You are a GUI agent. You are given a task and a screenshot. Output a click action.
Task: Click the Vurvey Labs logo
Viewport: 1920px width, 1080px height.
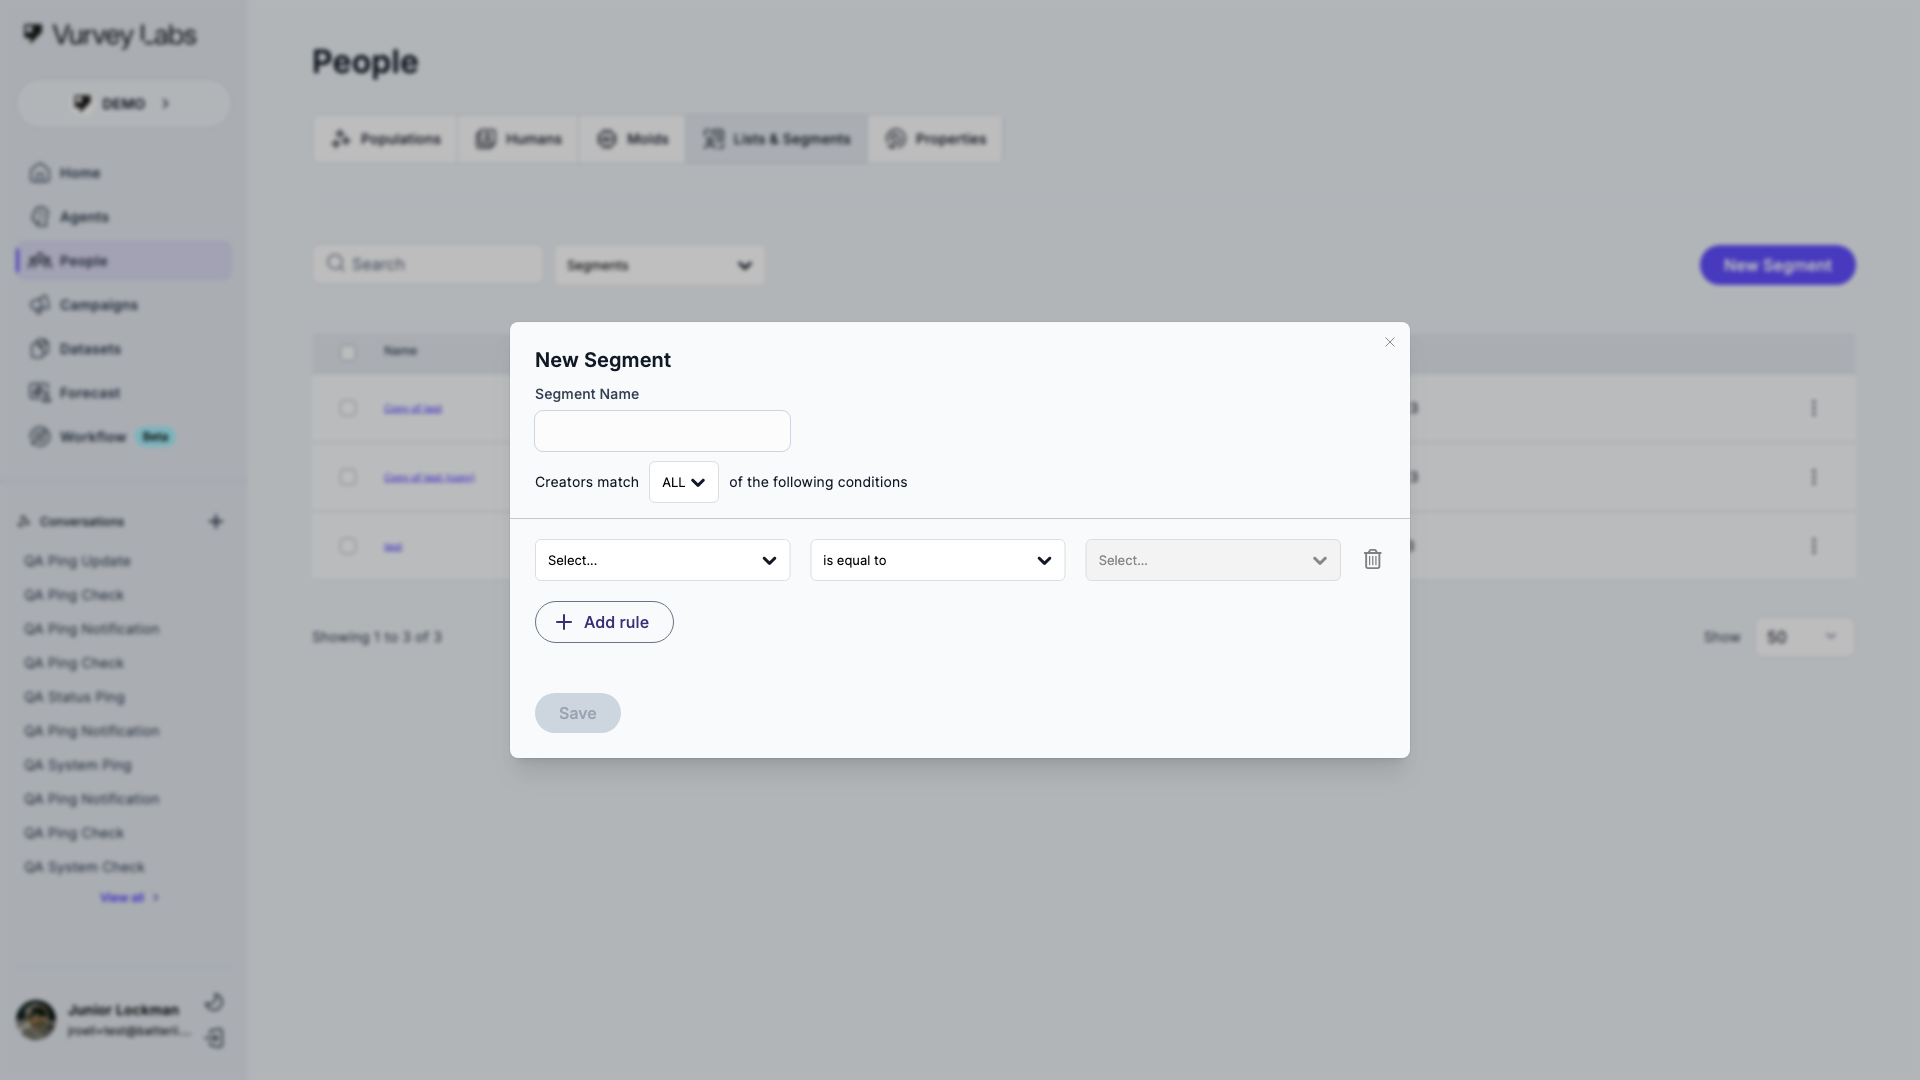pos(108,35)
